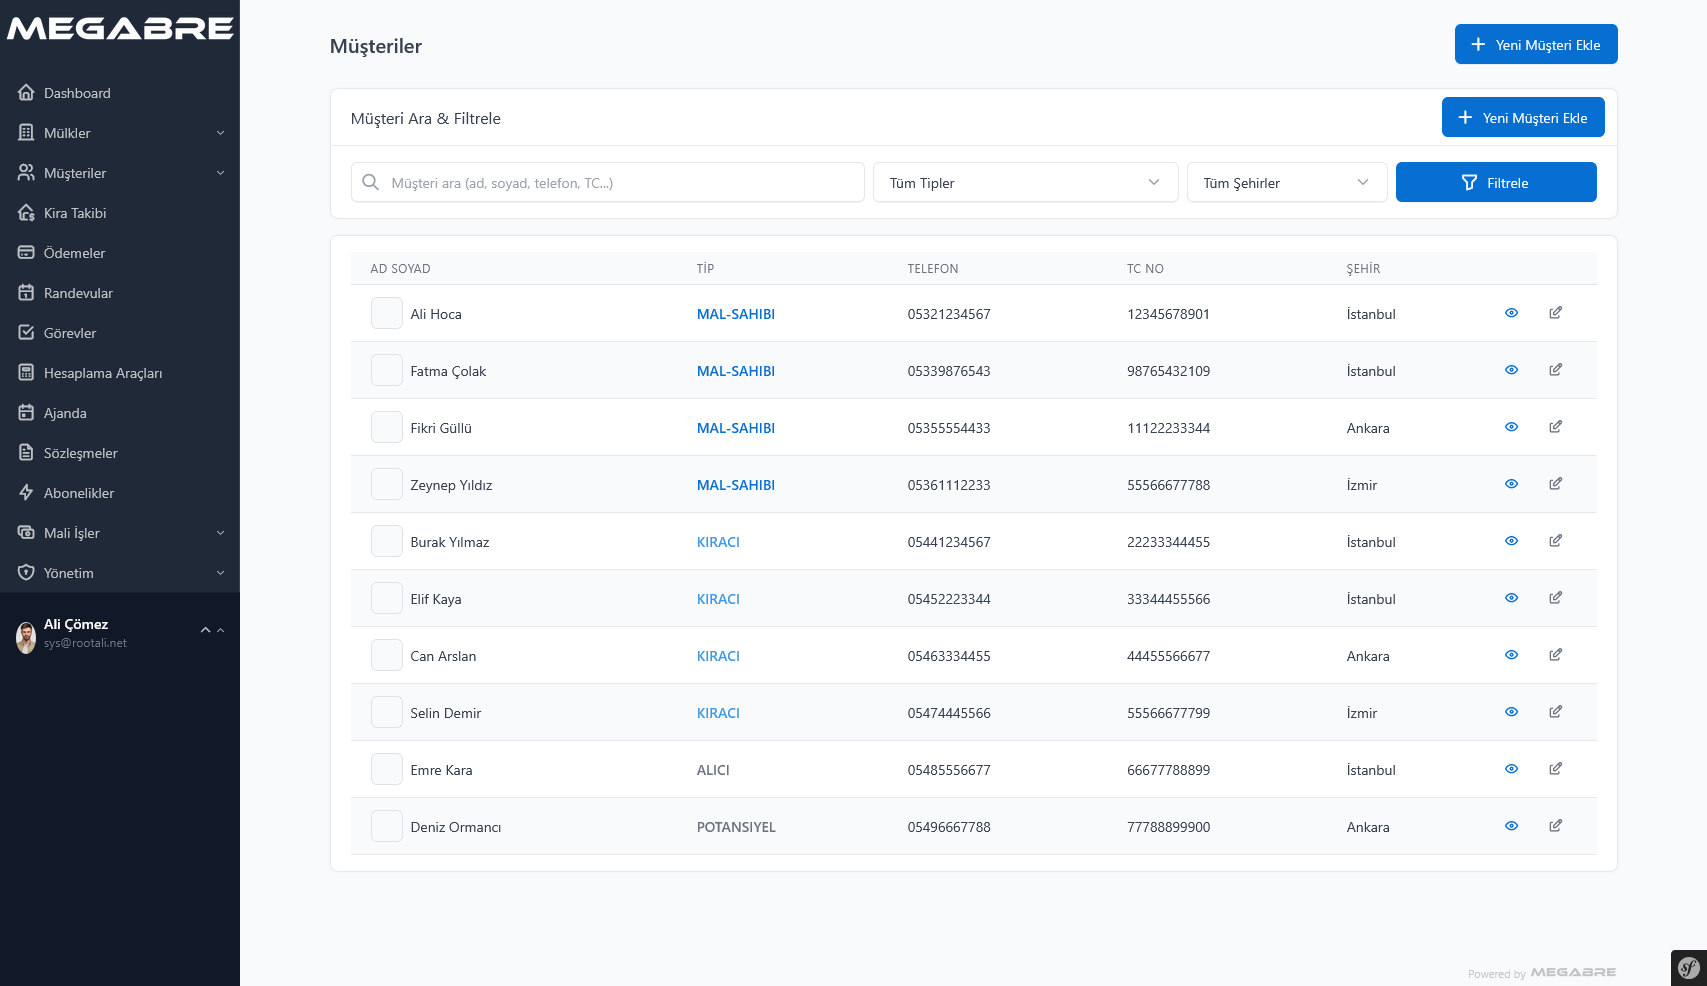Click the top Yeni Müşteri Ekle button
The height and width of the screenshot is (986, 1707).
1535,45
